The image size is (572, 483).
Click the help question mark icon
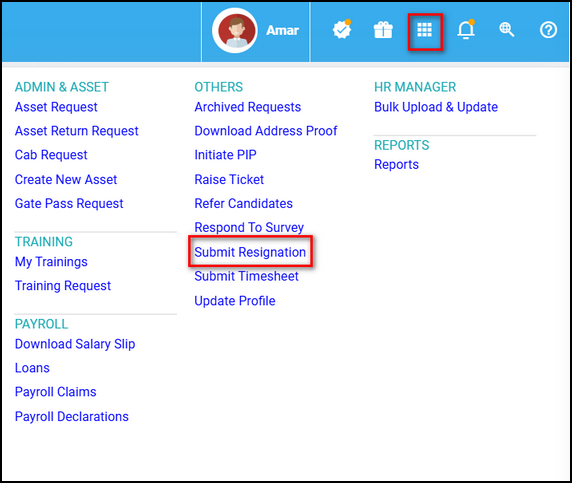point(548,30)
